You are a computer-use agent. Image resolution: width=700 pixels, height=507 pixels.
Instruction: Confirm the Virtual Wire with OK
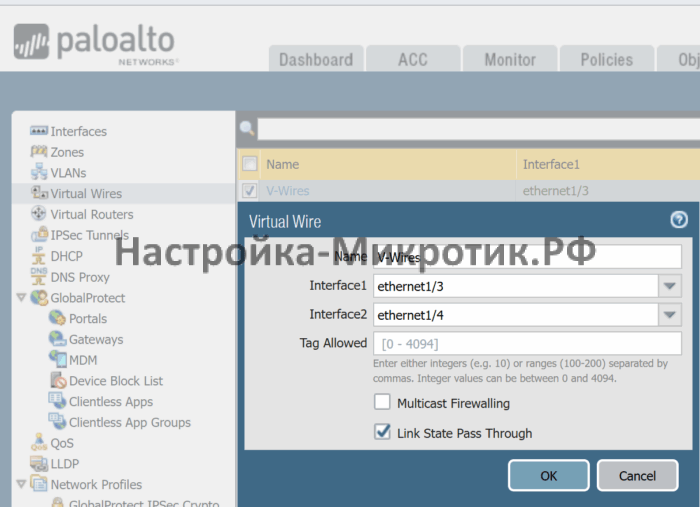(549, 475)
